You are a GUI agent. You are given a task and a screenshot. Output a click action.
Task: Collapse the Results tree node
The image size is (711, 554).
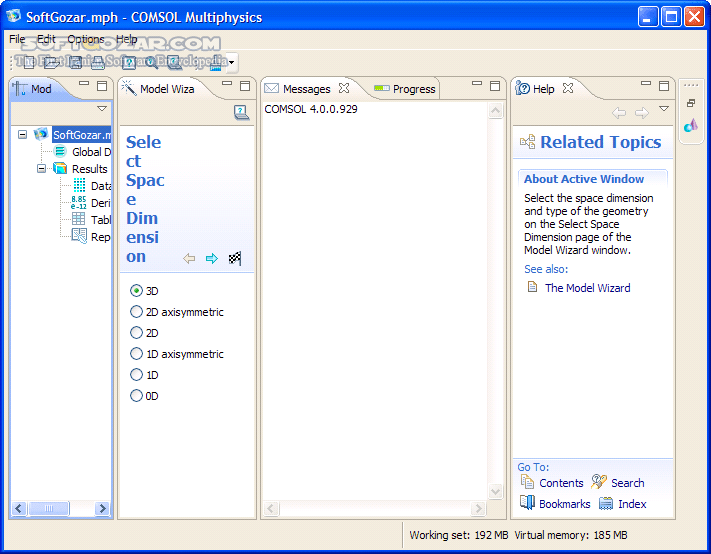(x=42, y=169)
